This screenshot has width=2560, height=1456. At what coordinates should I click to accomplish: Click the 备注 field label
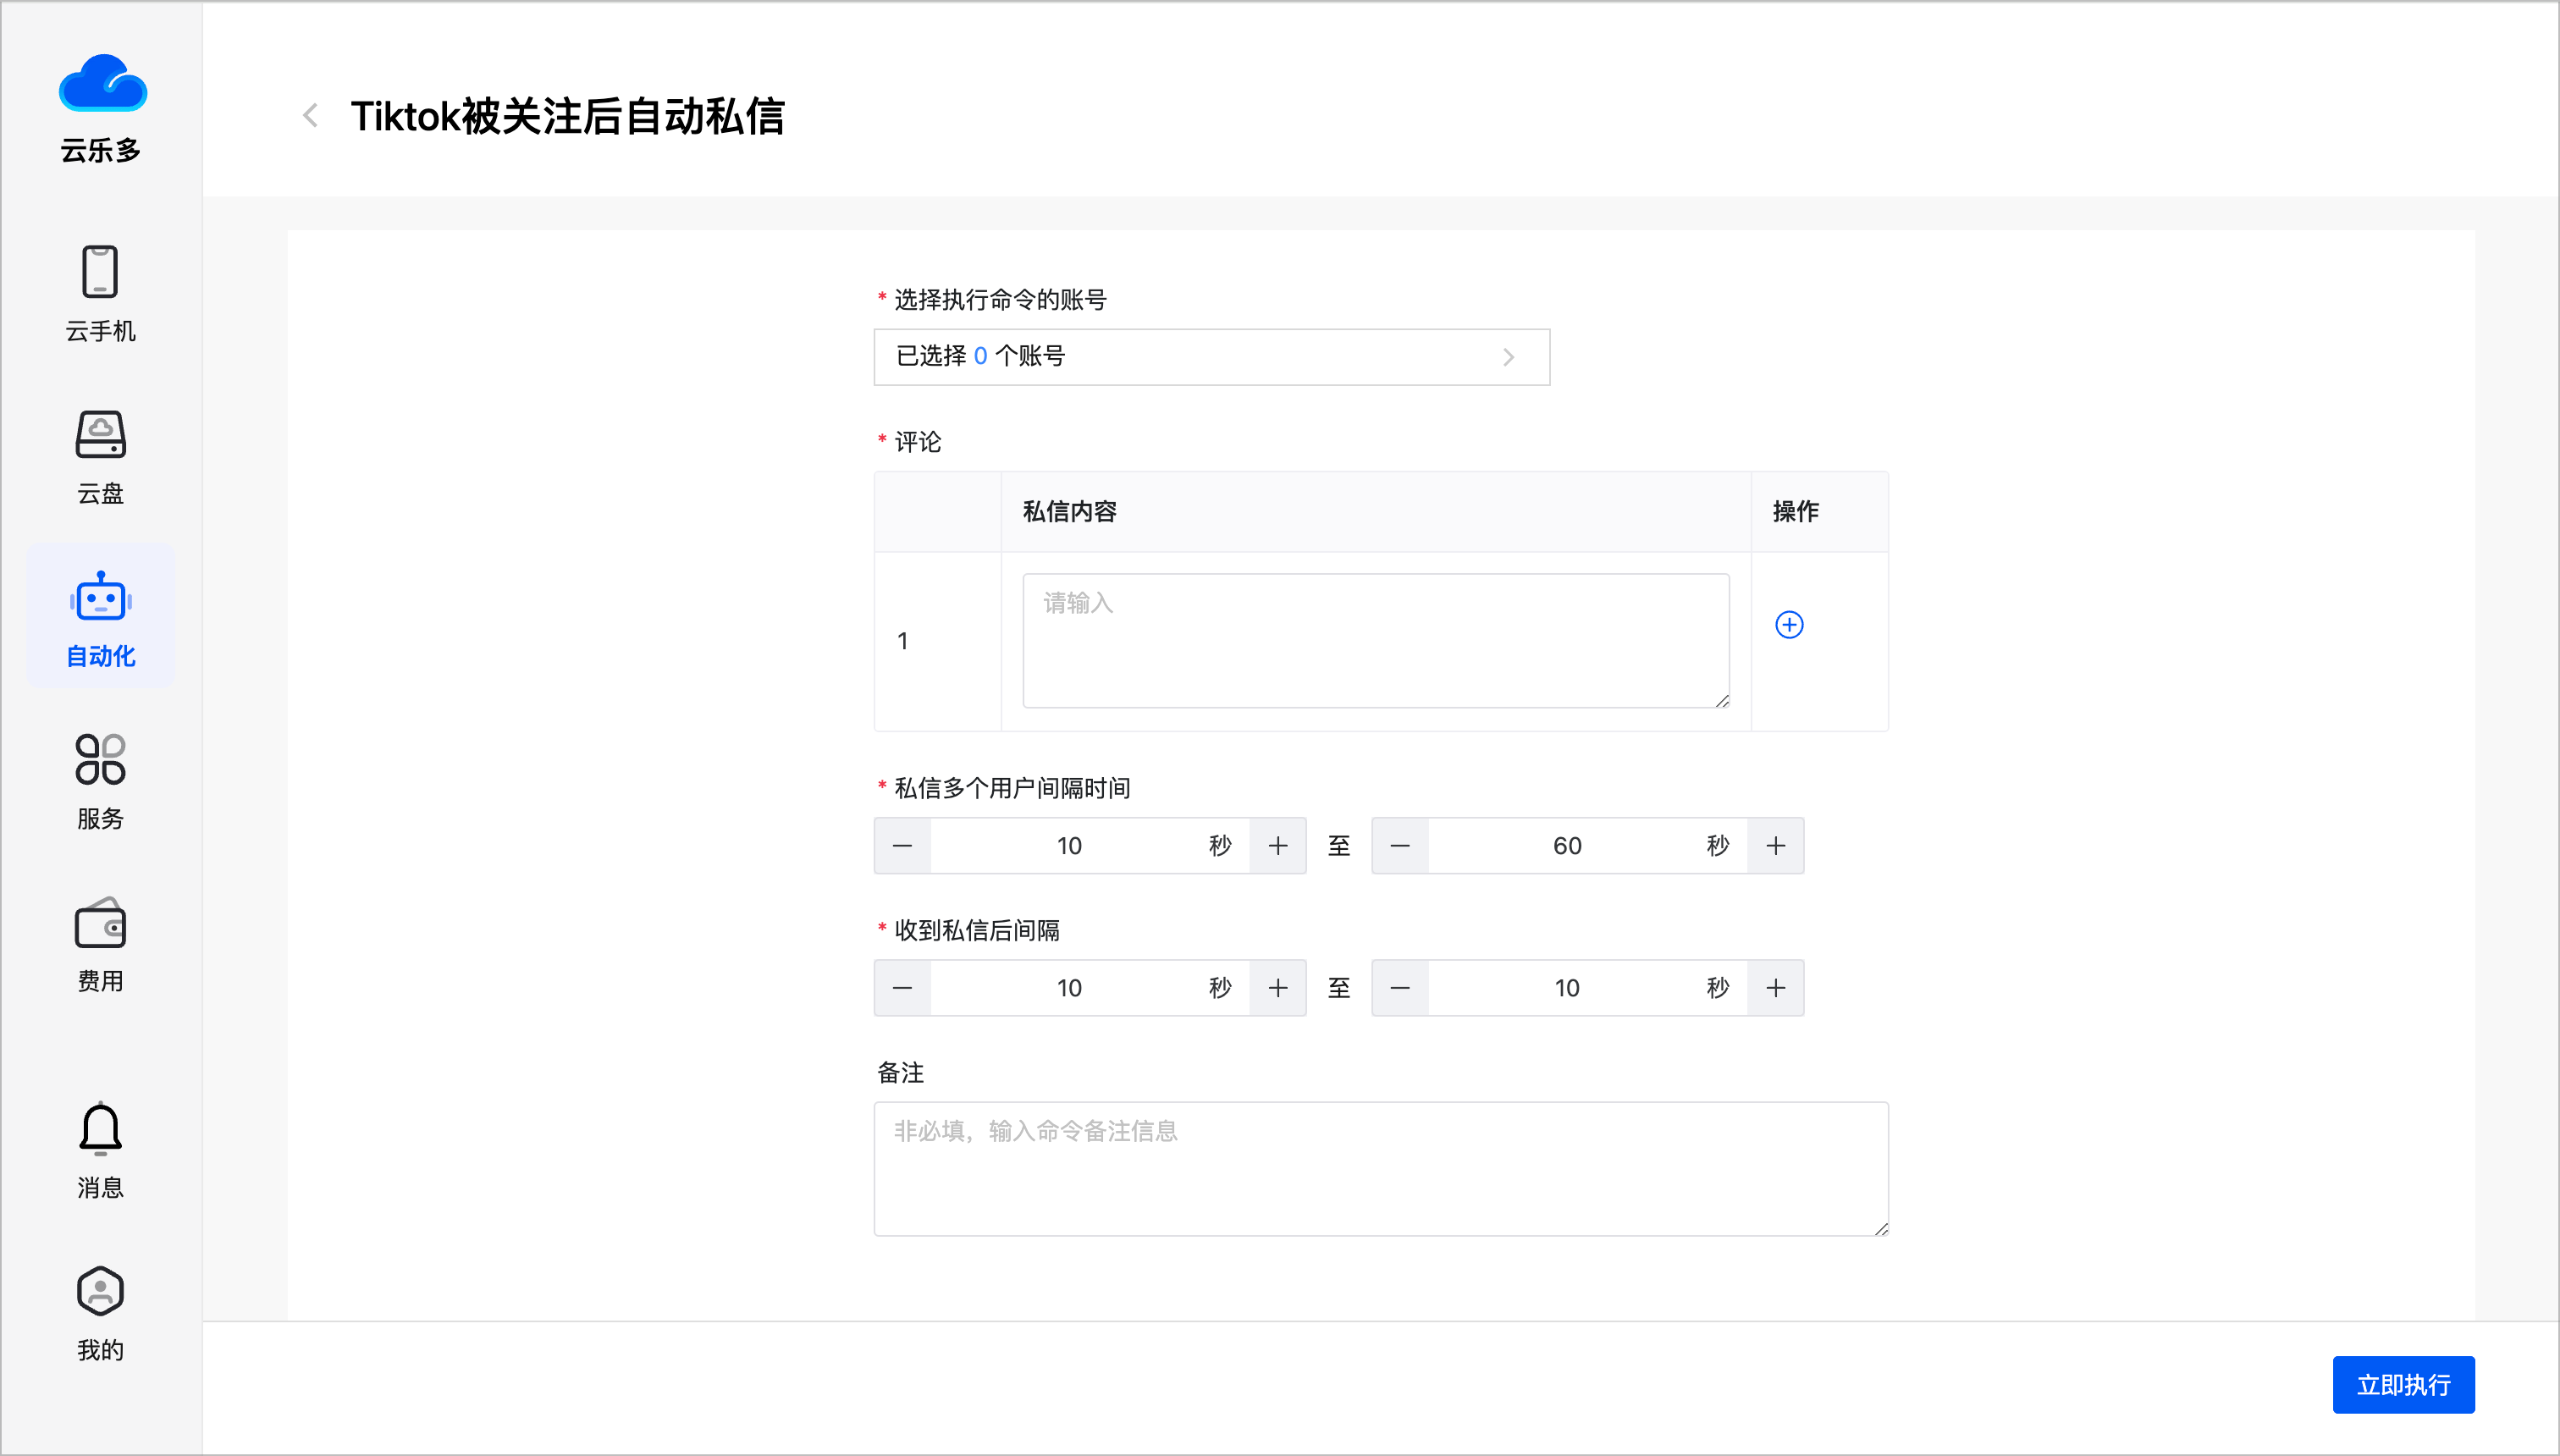tap(900, 1073)
